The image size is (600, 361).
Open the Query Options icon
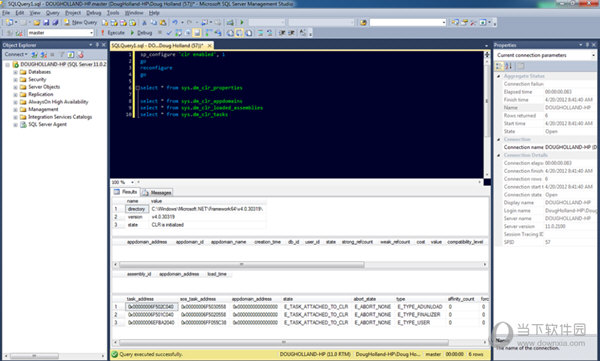[x=188, y=33]
